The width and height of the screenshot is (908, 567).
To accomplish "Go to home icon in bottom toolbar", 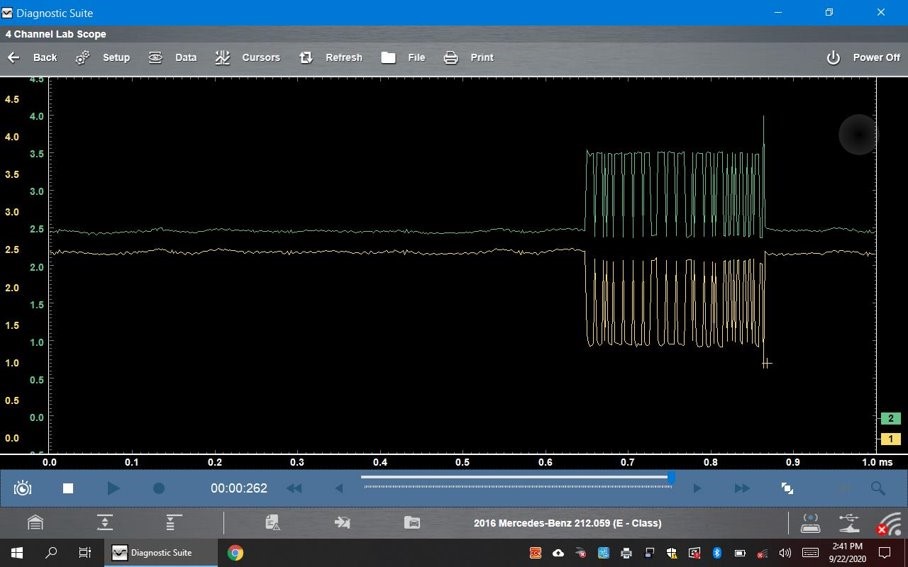I will click(35, 522).
